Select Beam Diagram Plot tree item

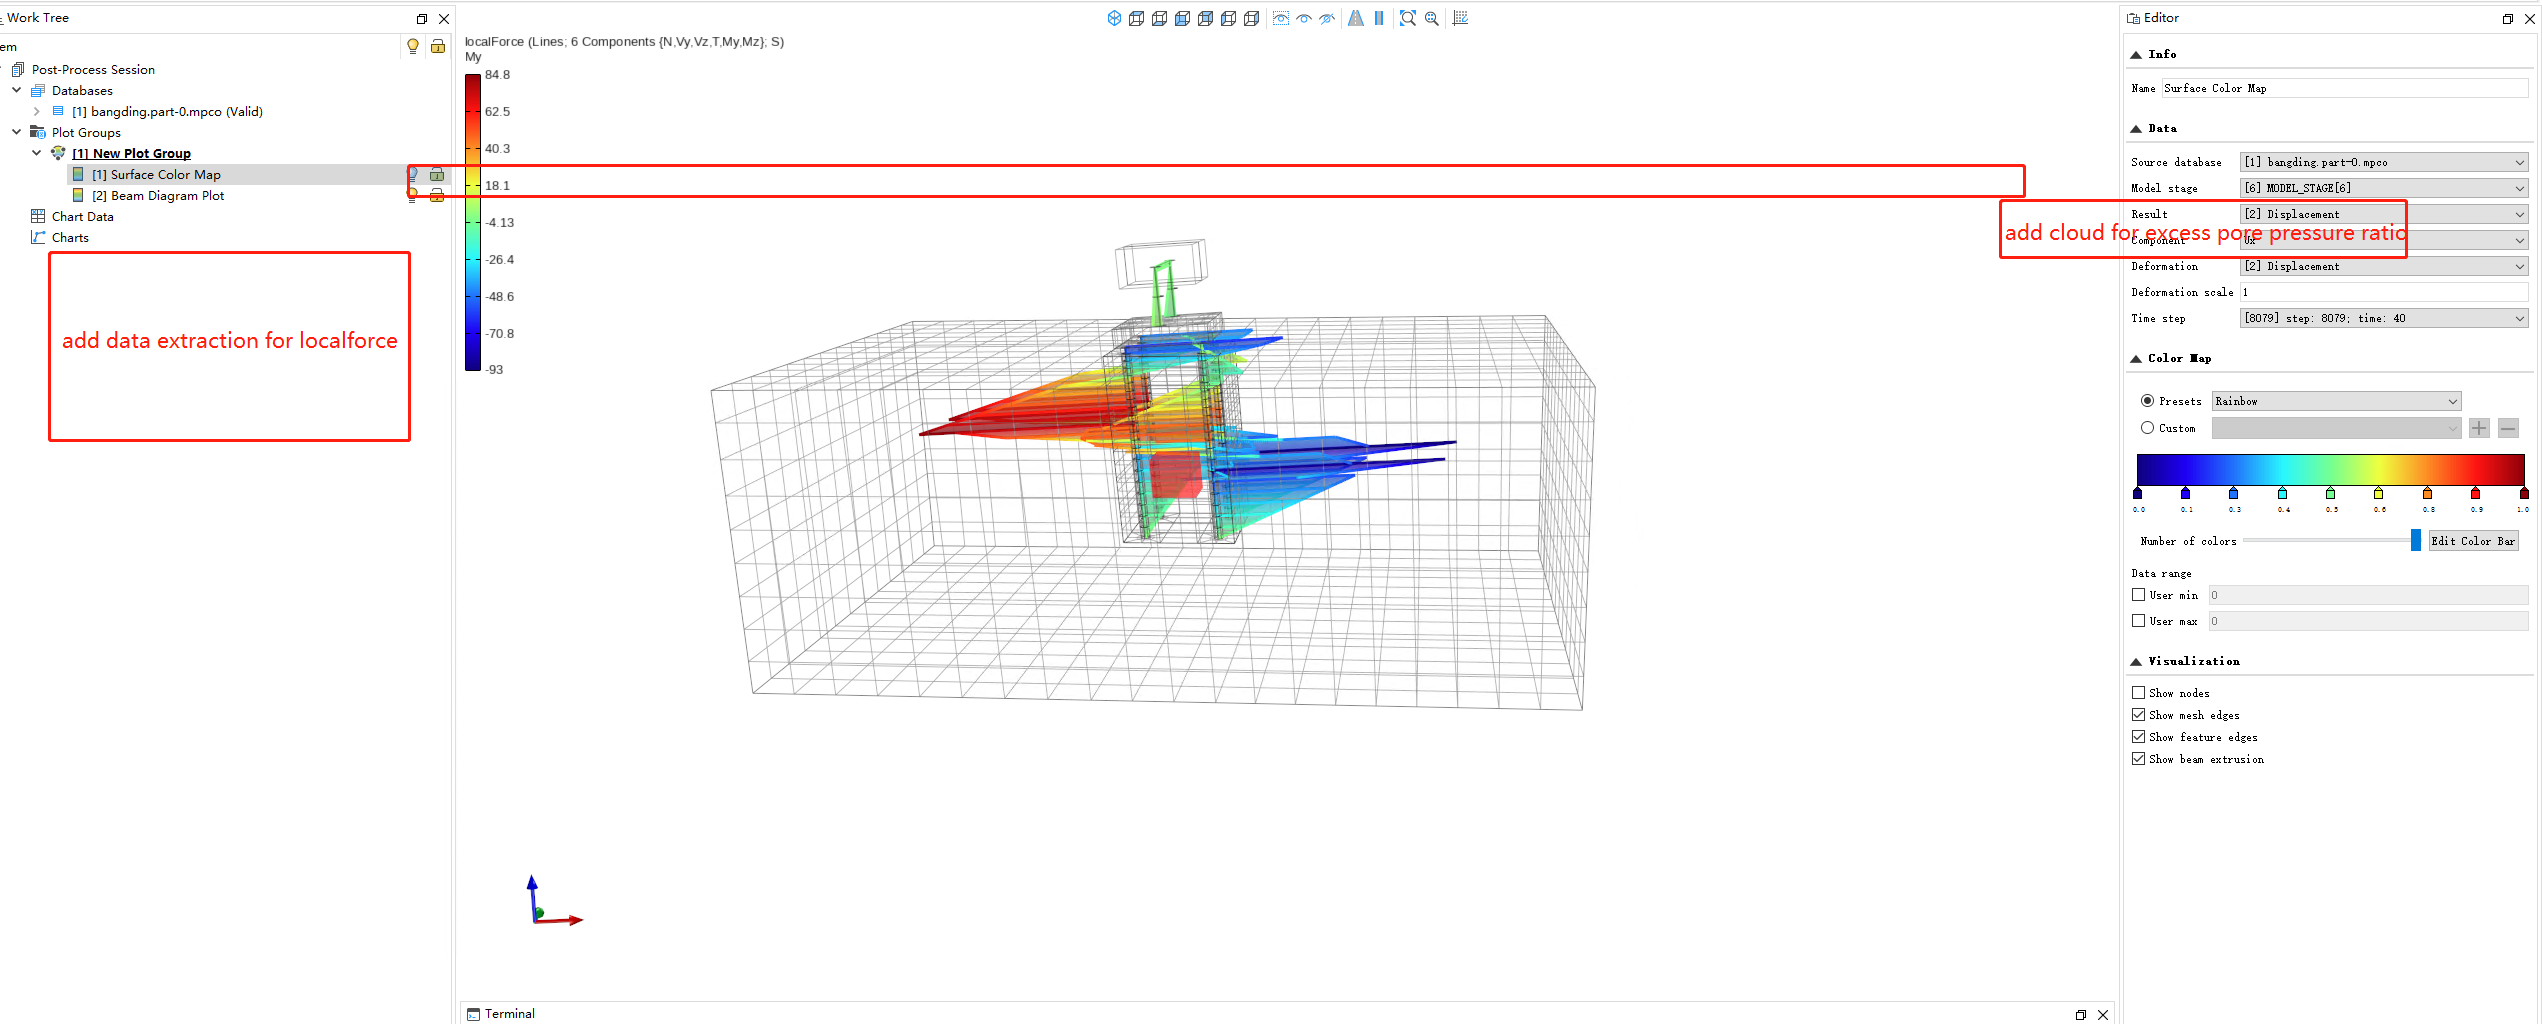point(158,195)
